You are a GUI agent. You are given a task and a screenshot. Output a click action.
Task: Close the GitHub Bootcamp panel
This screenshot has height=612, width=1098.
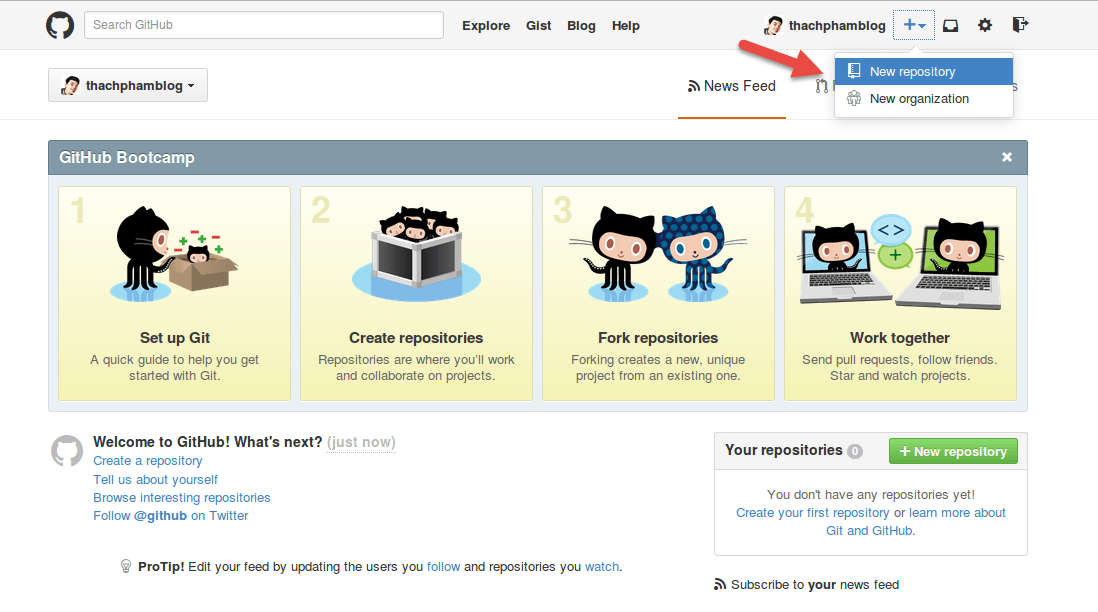(1007, 157)
